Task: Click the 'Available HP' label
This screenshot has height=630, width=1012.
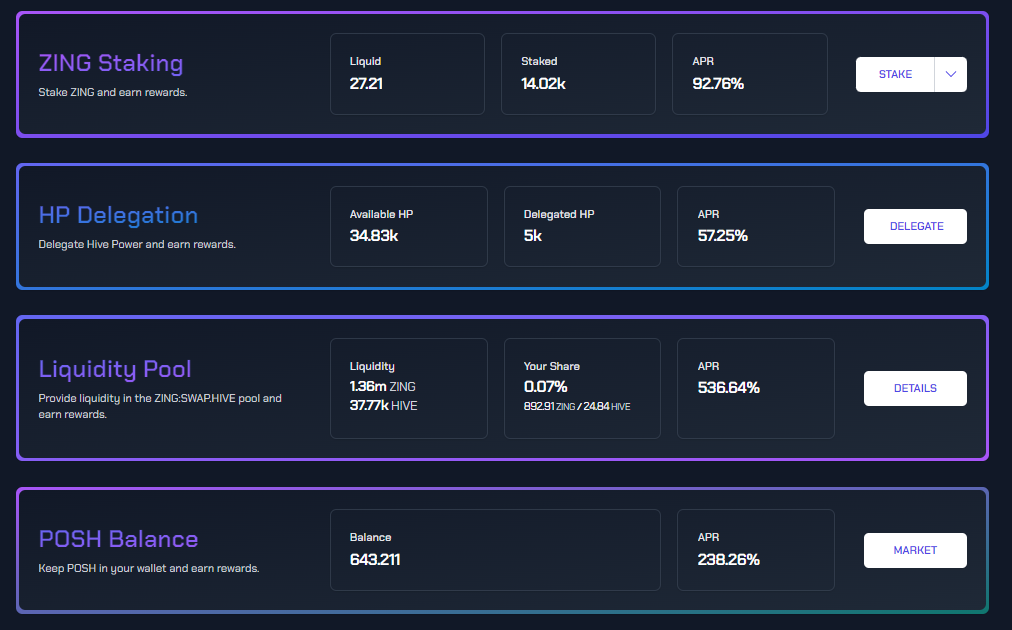Action: 381,214
